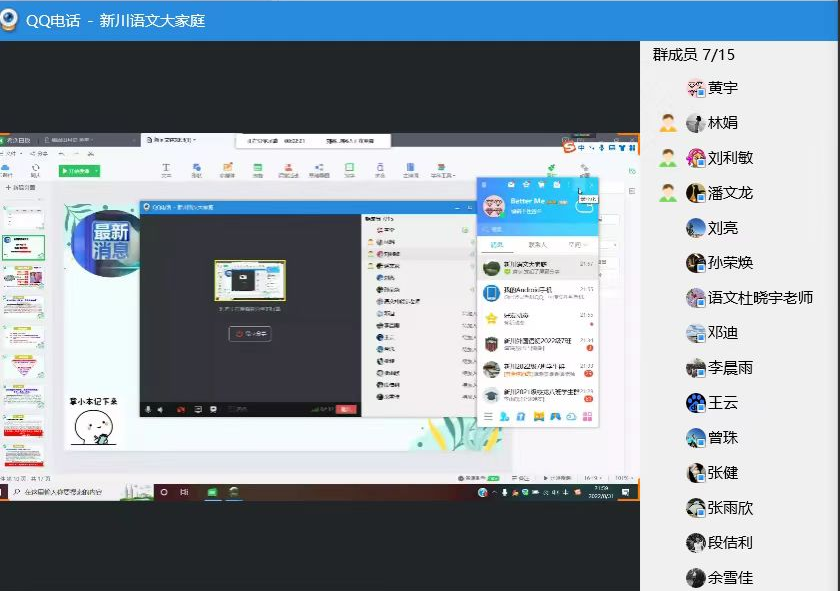
Task: Click the add friend icon at the QQ panel bottom
Action: click(504, 416)
